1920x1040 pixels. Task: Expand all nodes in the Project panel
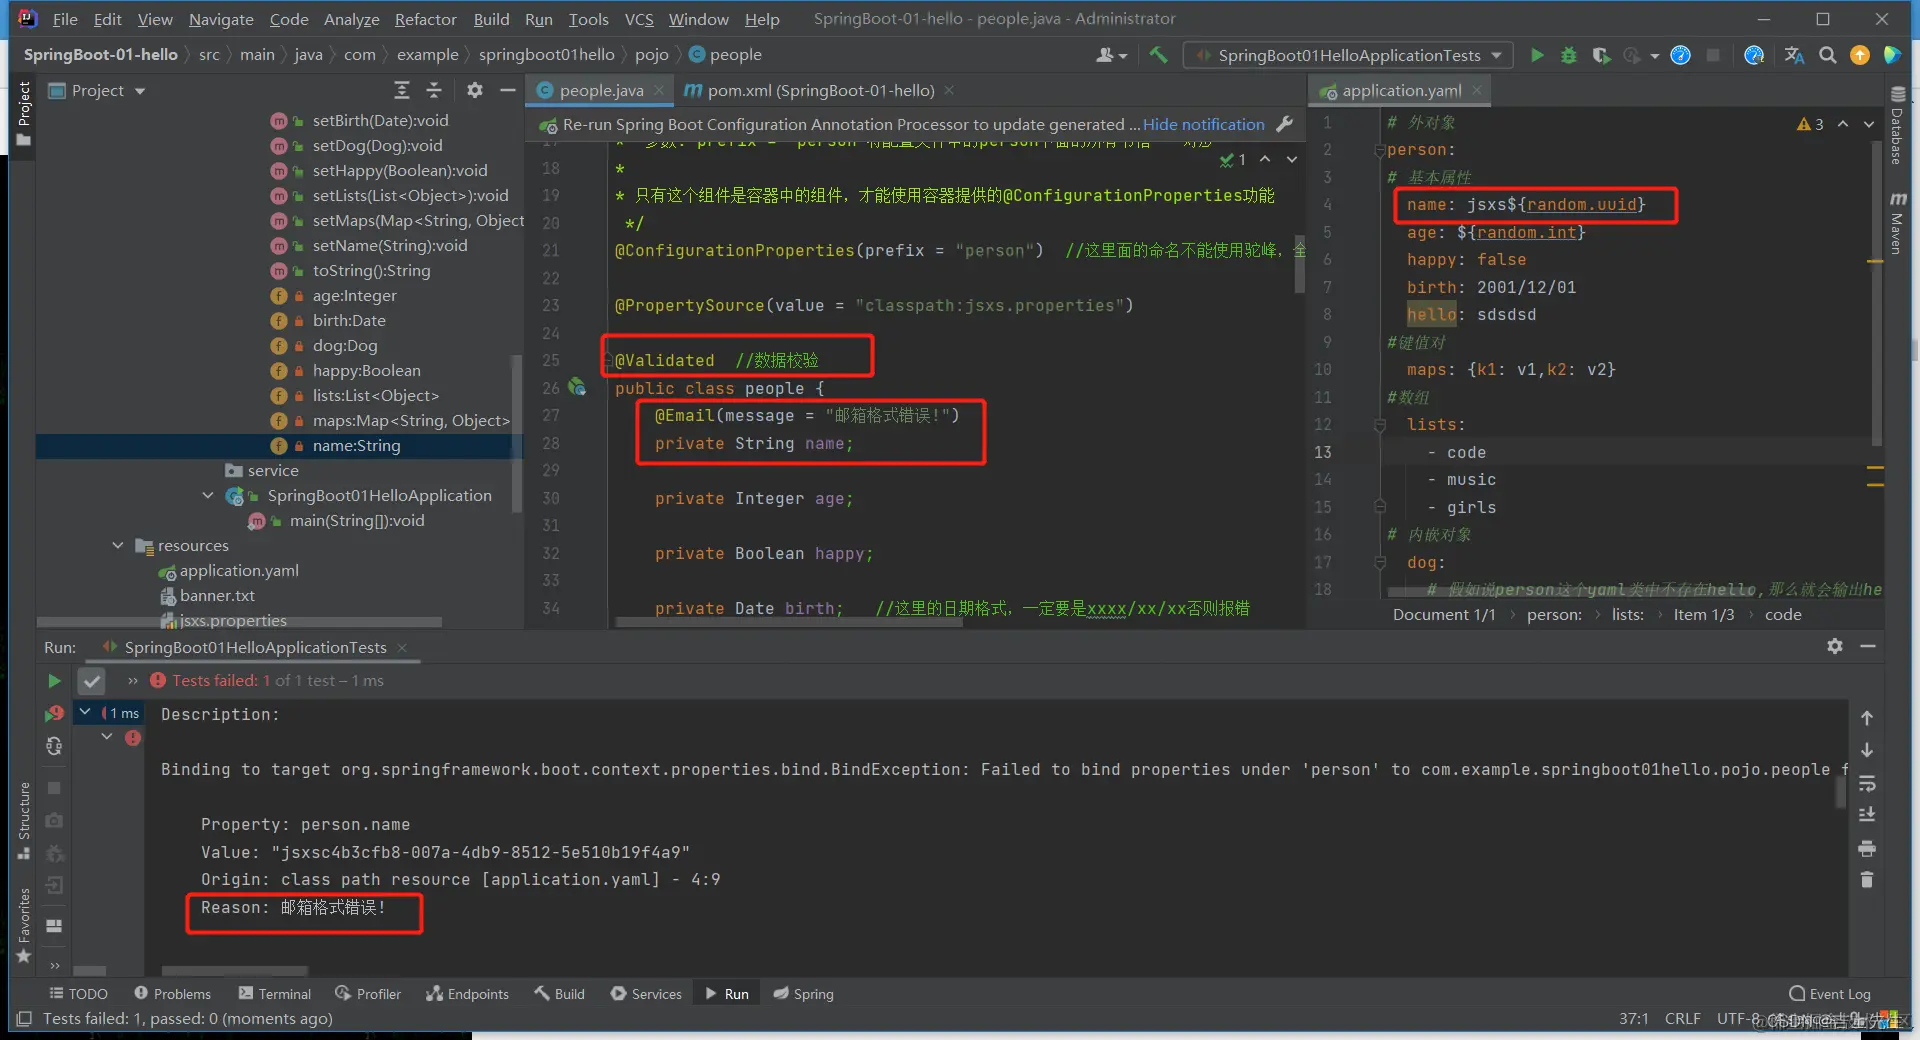pos(402,90)
